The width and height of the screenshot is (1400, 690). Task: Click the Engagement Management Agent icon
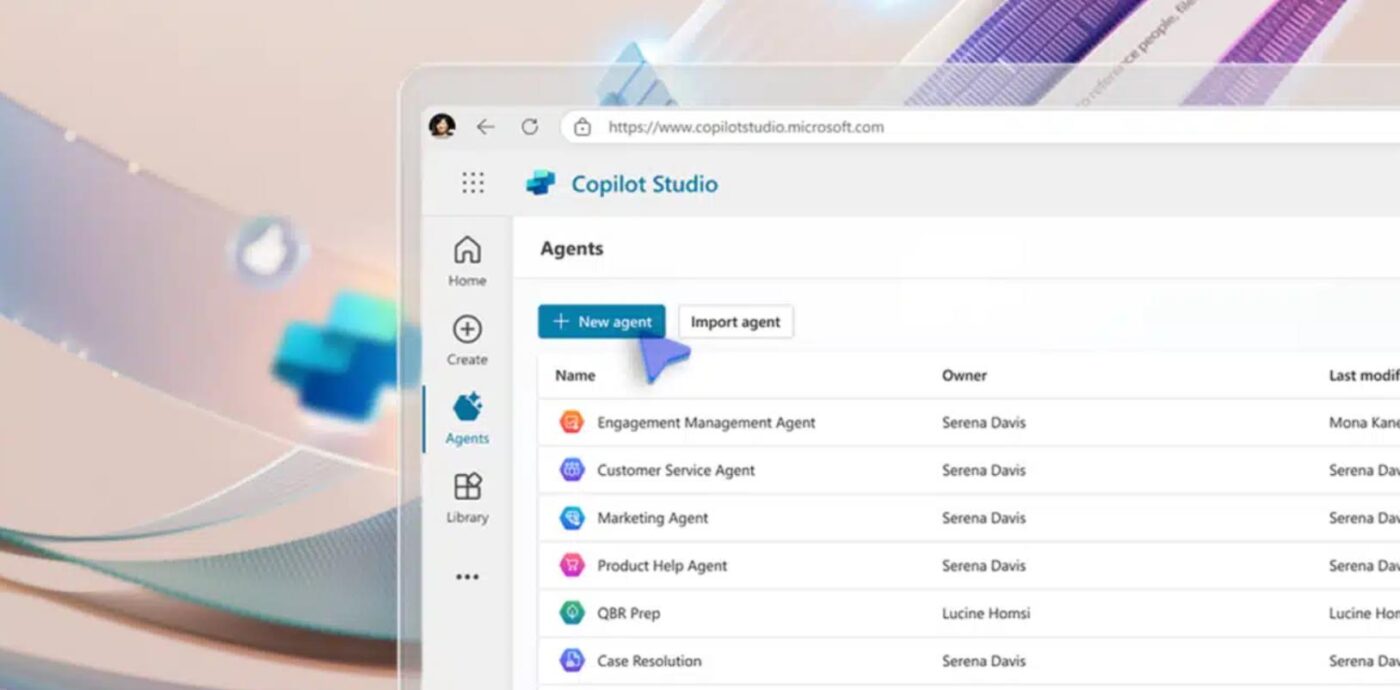tap(571, 422)
